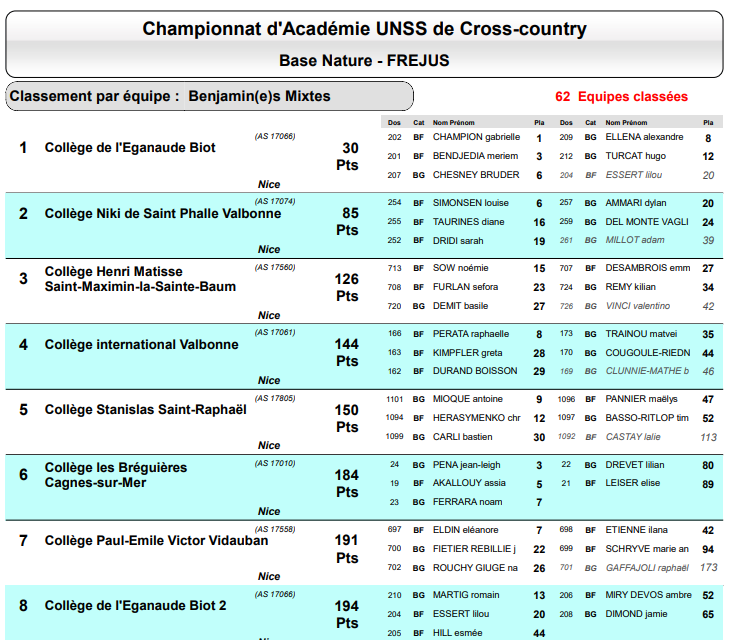Image resolution: width=729 pixels, height=640 pixels.
Task: Click runner 'ETIENNE ilana'
Action: pyautogui.click(x=636, y=530)
